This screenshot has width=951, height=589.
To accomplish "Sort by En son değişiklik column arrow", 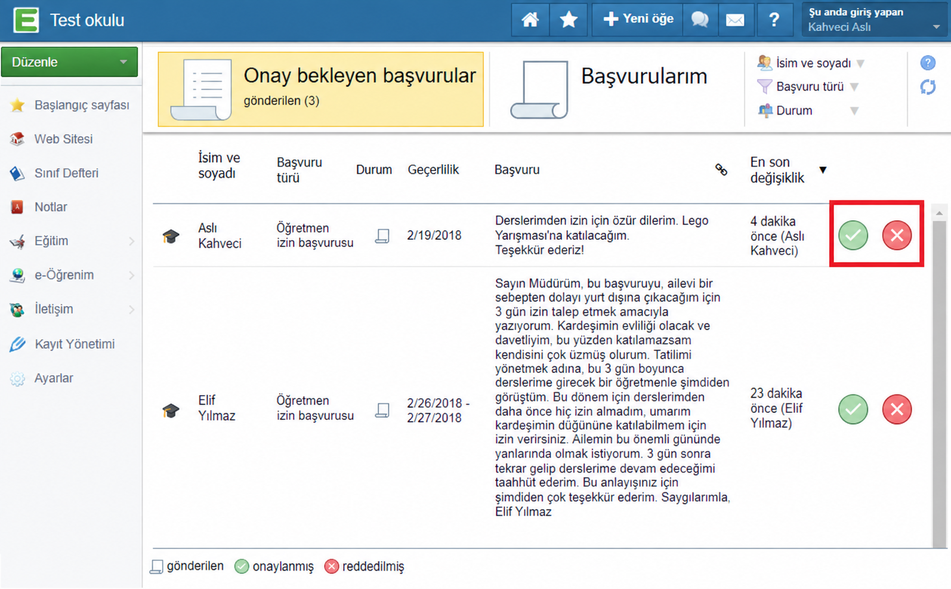I will click(822, 170).
